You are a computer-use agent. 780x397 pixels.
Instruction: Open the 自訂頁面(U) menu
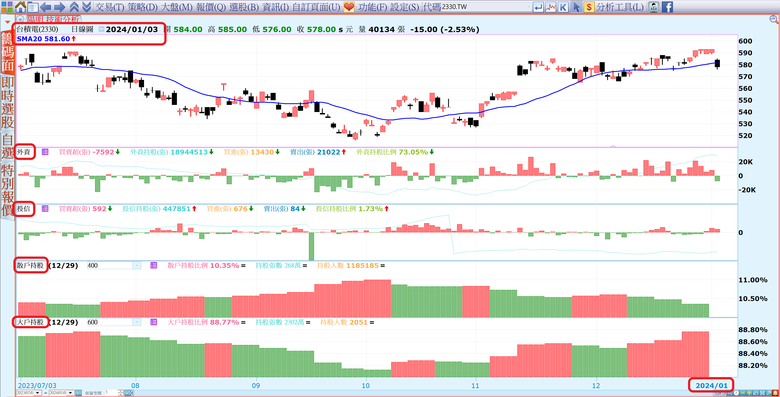tap(316, 7)
